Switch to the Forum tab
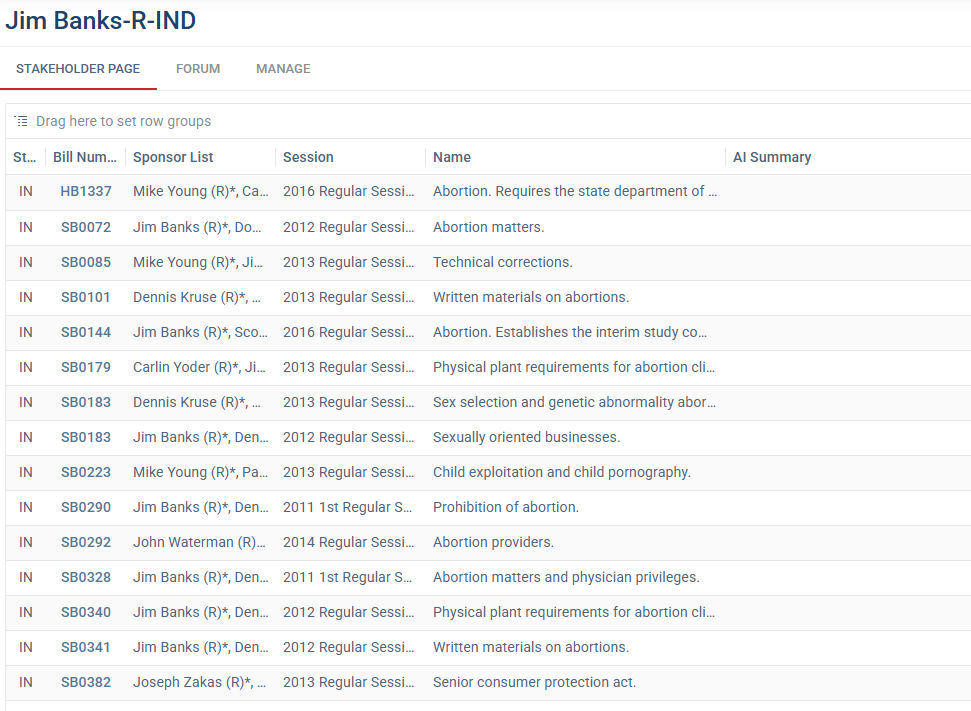 (x=198, y=69)
